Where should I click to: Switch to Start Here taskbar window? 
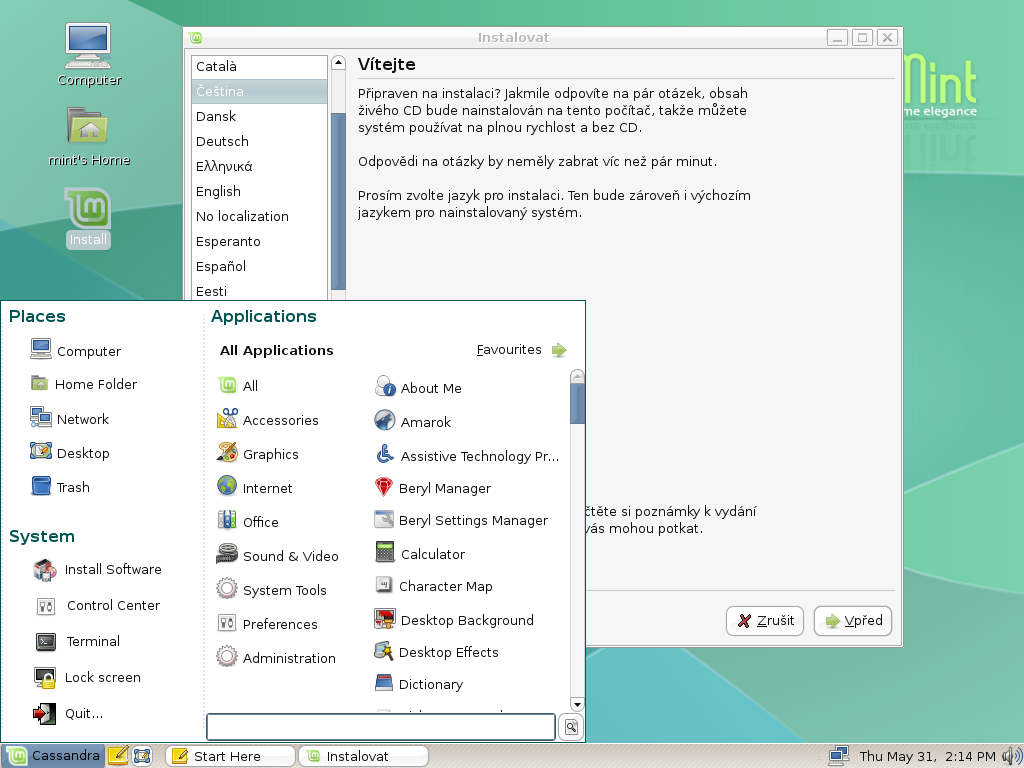pyautogui.click(x=230, y=756)
